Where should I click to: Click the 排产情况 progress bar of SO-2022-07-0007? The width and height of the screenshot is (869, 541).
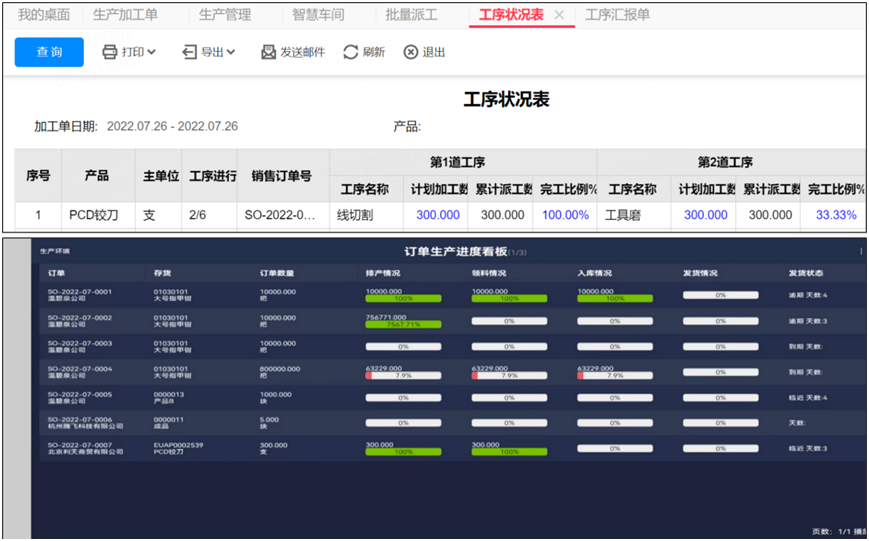403,451
